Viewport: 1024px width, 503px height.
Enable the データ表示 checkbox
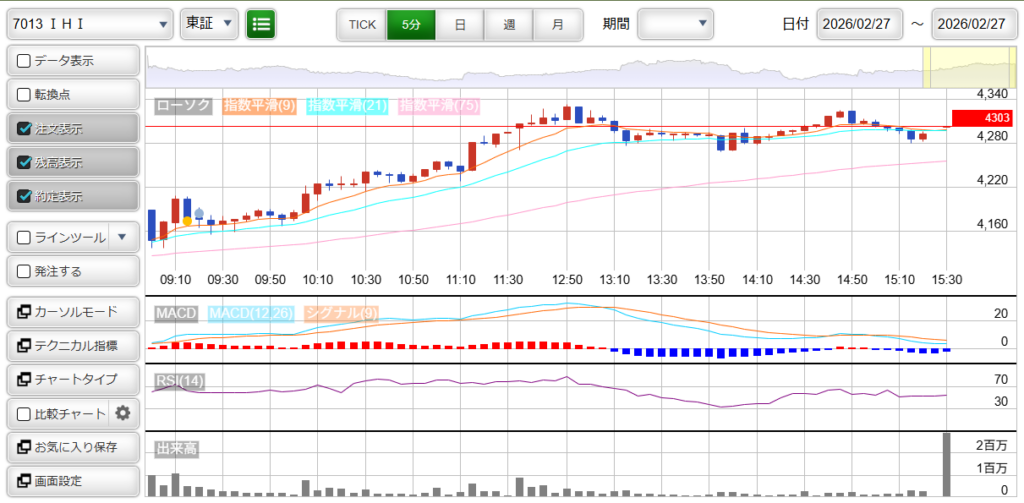[x=24, y=61]
